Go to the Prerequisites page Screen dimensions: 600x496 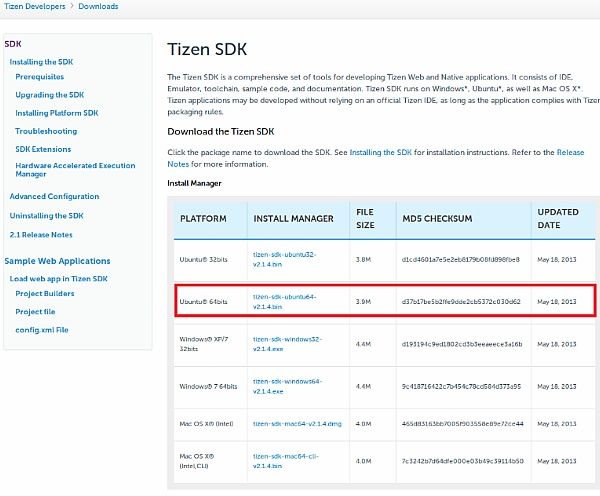click(x=40, y=77)
